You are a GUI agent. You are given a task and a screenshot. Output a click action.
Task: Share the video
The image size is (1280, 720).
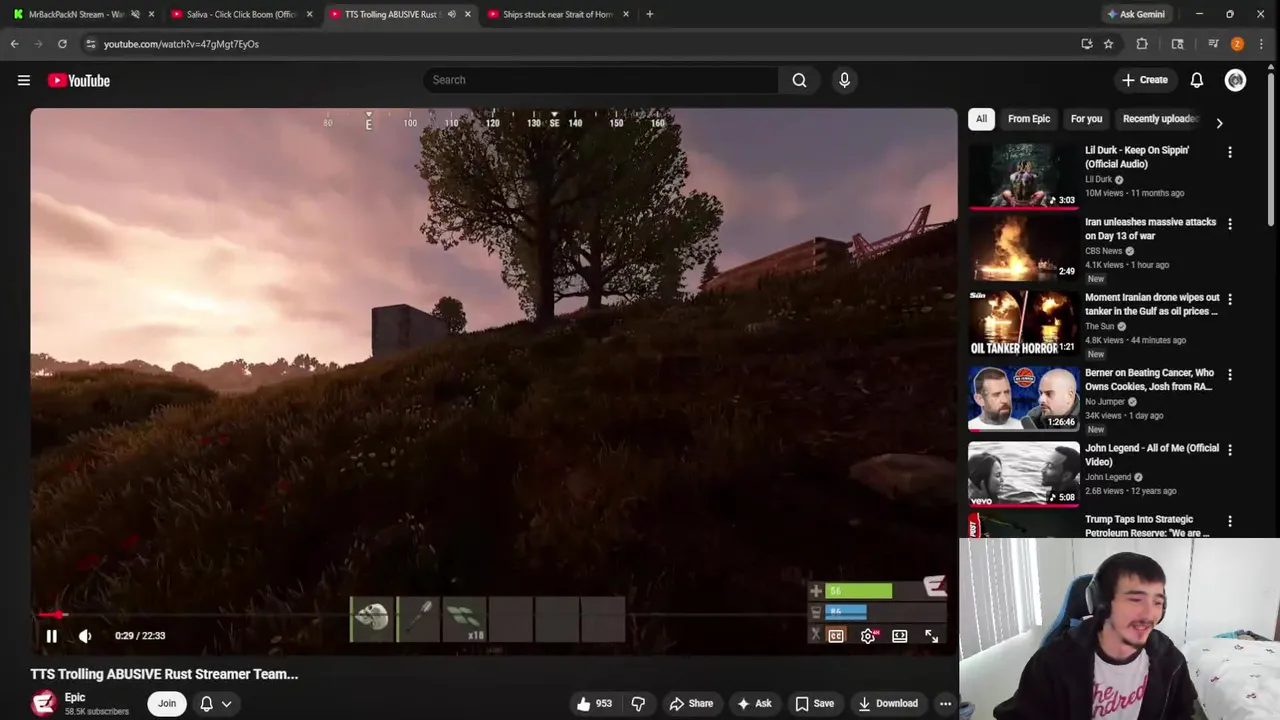(x=691, y=704)
